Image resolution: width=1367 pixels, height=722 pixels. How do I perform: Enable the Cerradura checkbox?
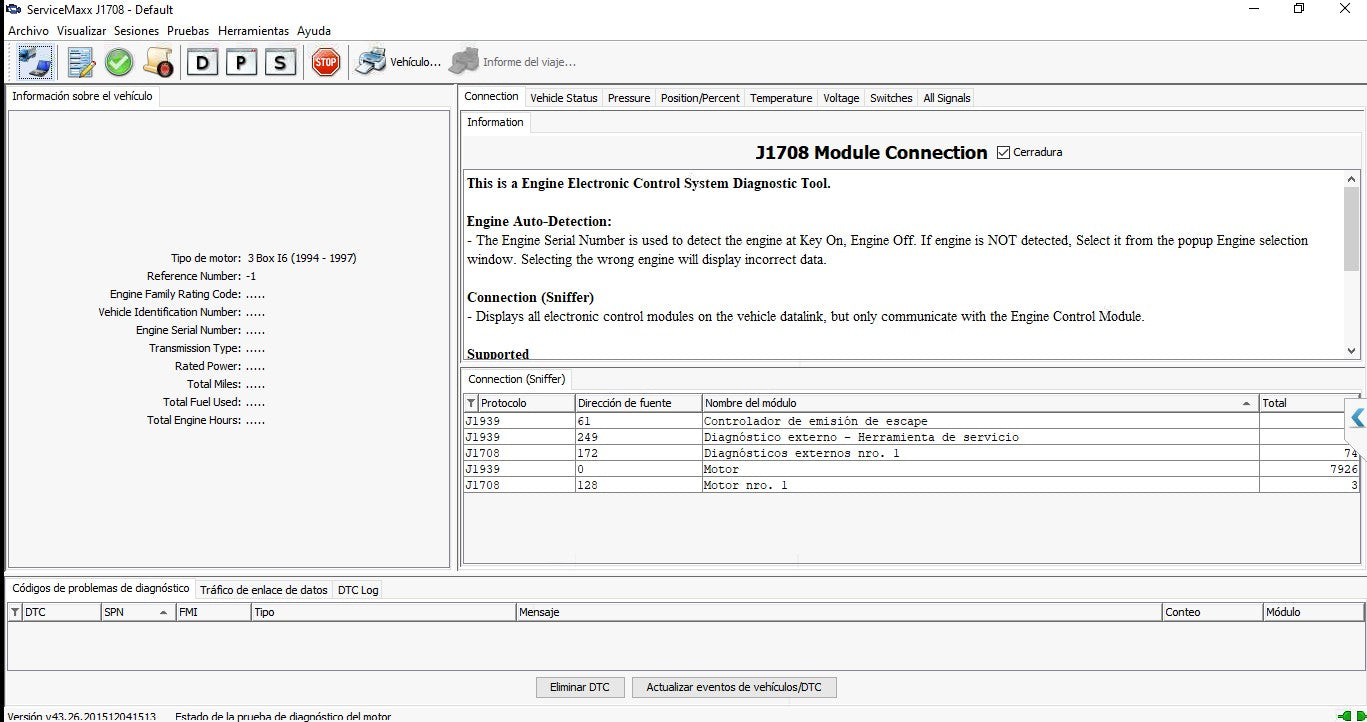(1001, 152)
